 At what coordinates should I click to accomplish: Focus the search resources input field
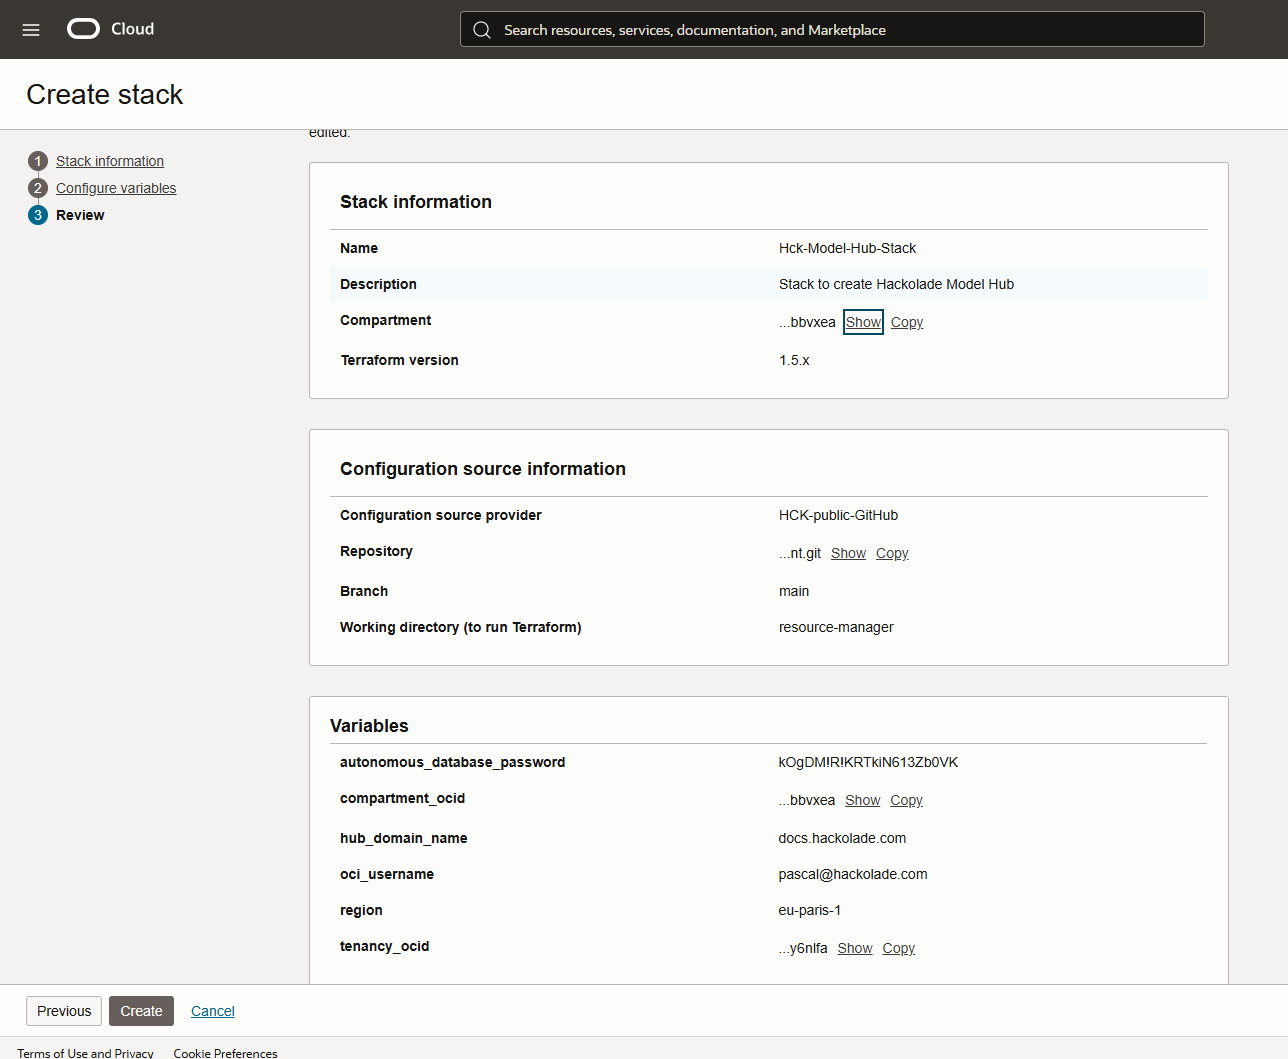click(840, 30)
